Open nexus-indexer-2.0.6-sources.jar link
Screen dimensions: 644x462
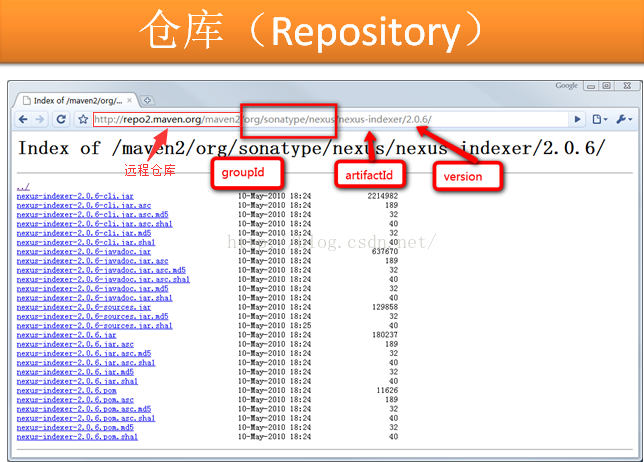click(84, 307)
